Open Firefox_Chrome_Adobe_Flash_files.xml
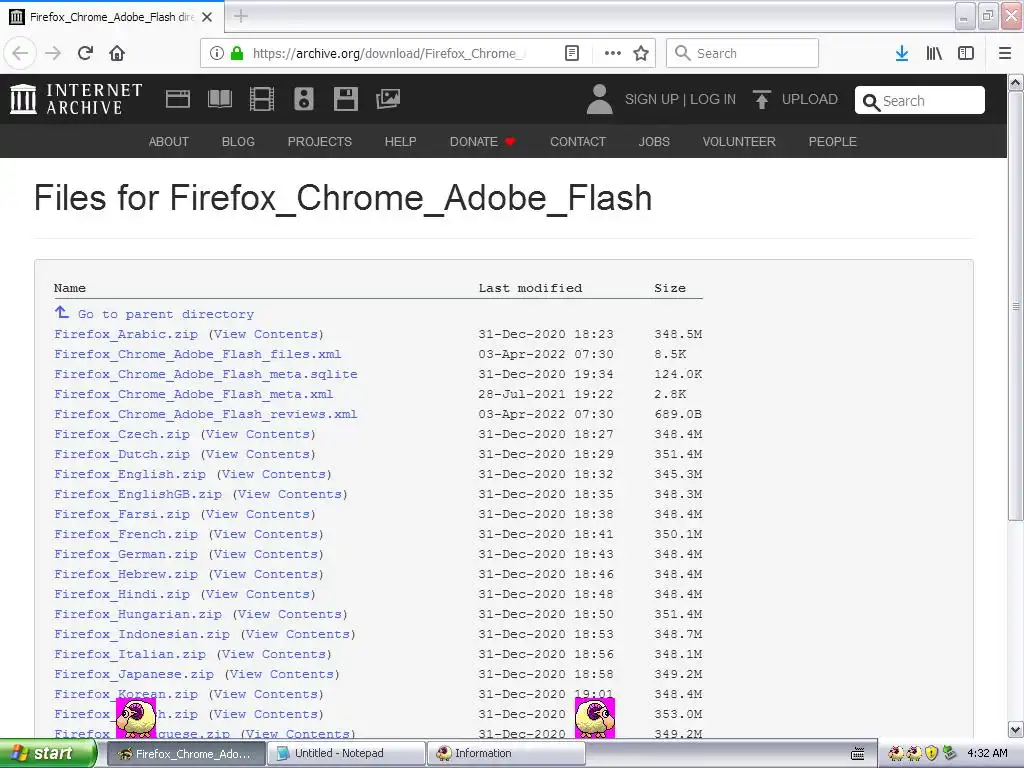Viewport: 1024px width, 768px height. [x=198, y=354]
